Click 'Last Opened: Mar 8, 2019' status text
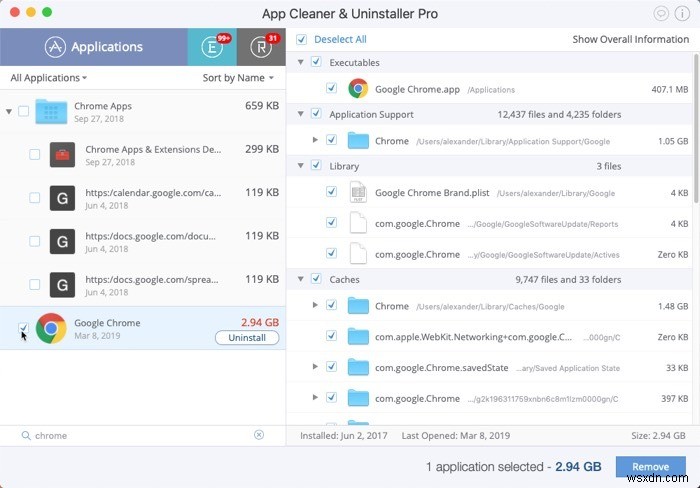The height and width of the screenshot is (488, 700). tap(455, 436)
